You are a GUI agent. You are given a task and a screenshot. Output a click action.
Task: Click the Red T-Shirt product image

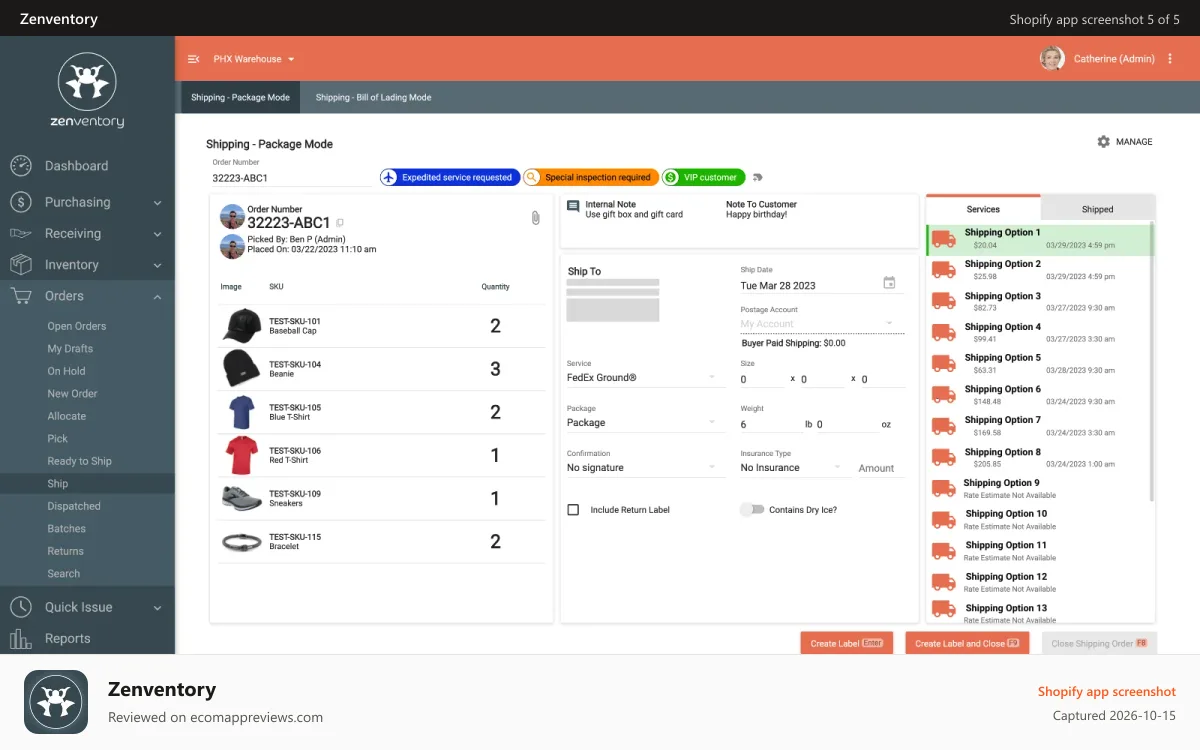pyautogui.click(x=242, y=455)
